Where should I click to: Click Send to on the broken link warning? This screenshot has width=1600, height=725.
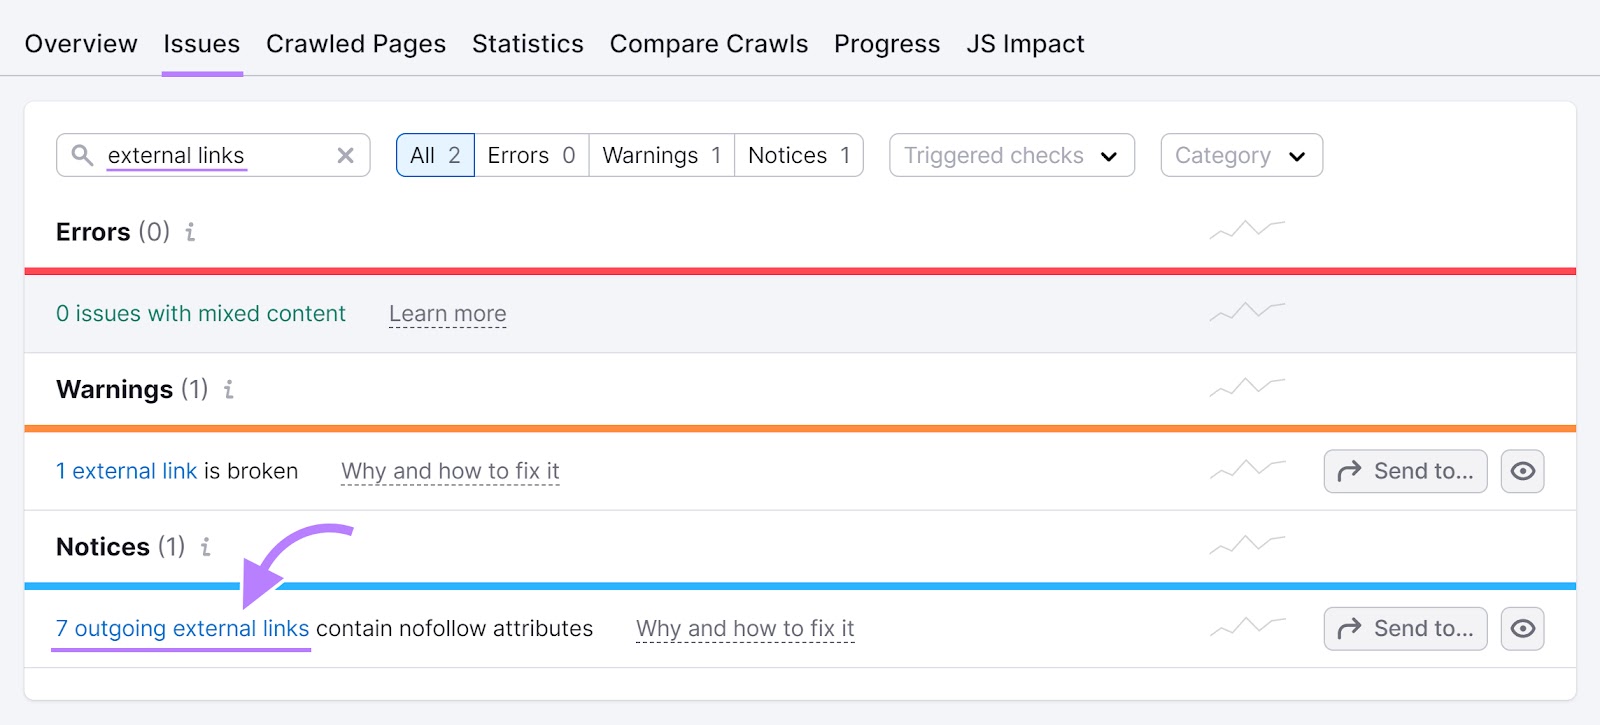[1404, 470]
